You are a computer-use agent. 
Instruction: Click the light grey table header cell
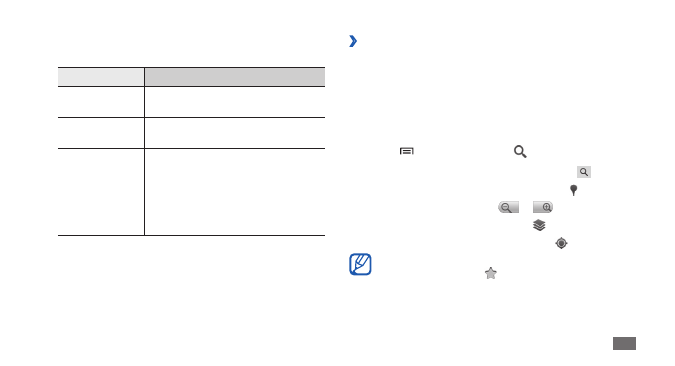pyautogui.click(x=101, y=77)
